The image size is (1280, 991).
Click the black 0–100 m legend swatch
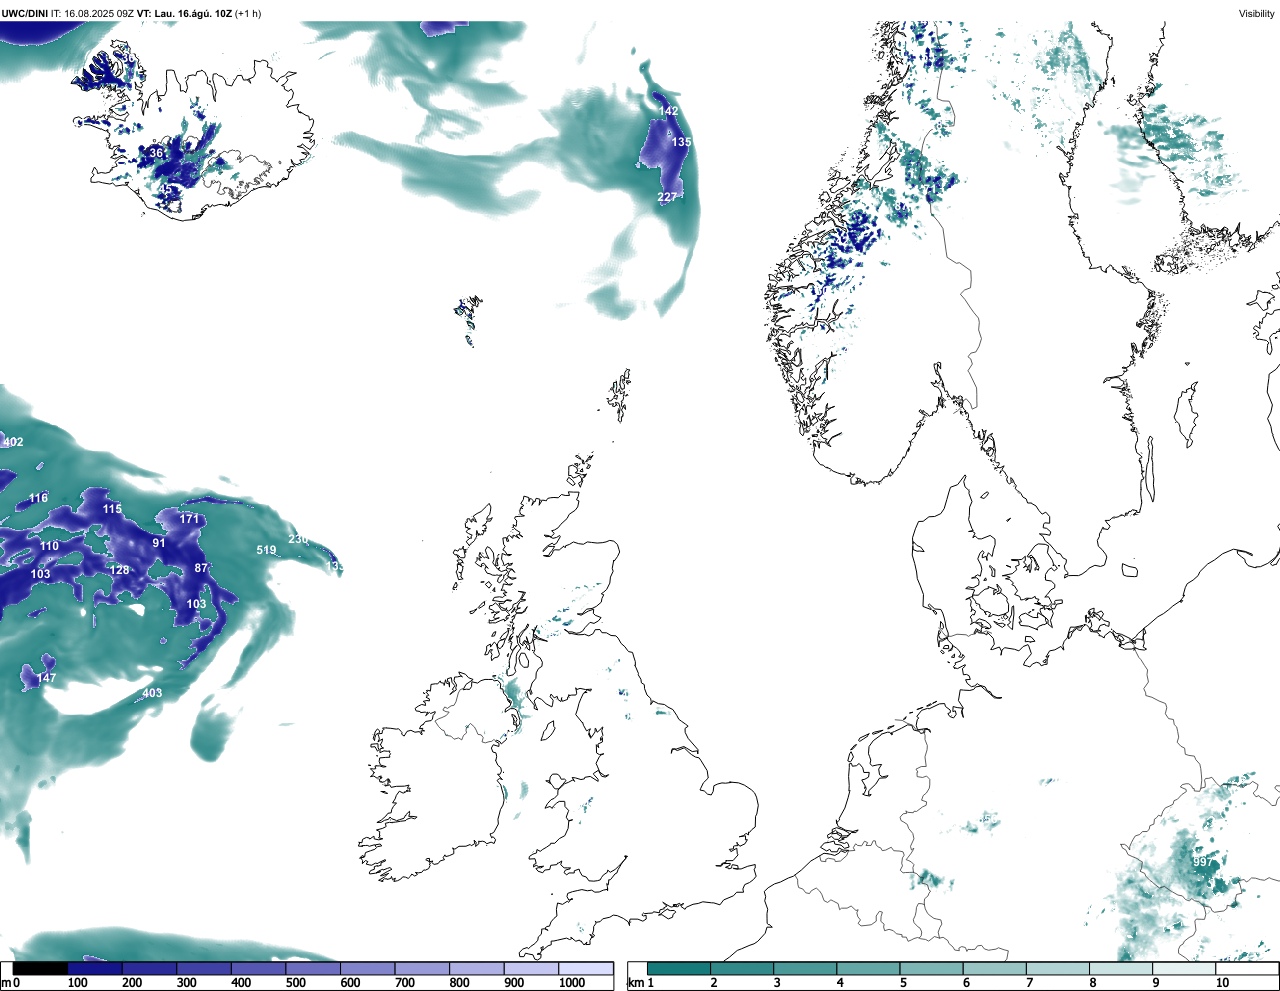(x=40, y=968)
